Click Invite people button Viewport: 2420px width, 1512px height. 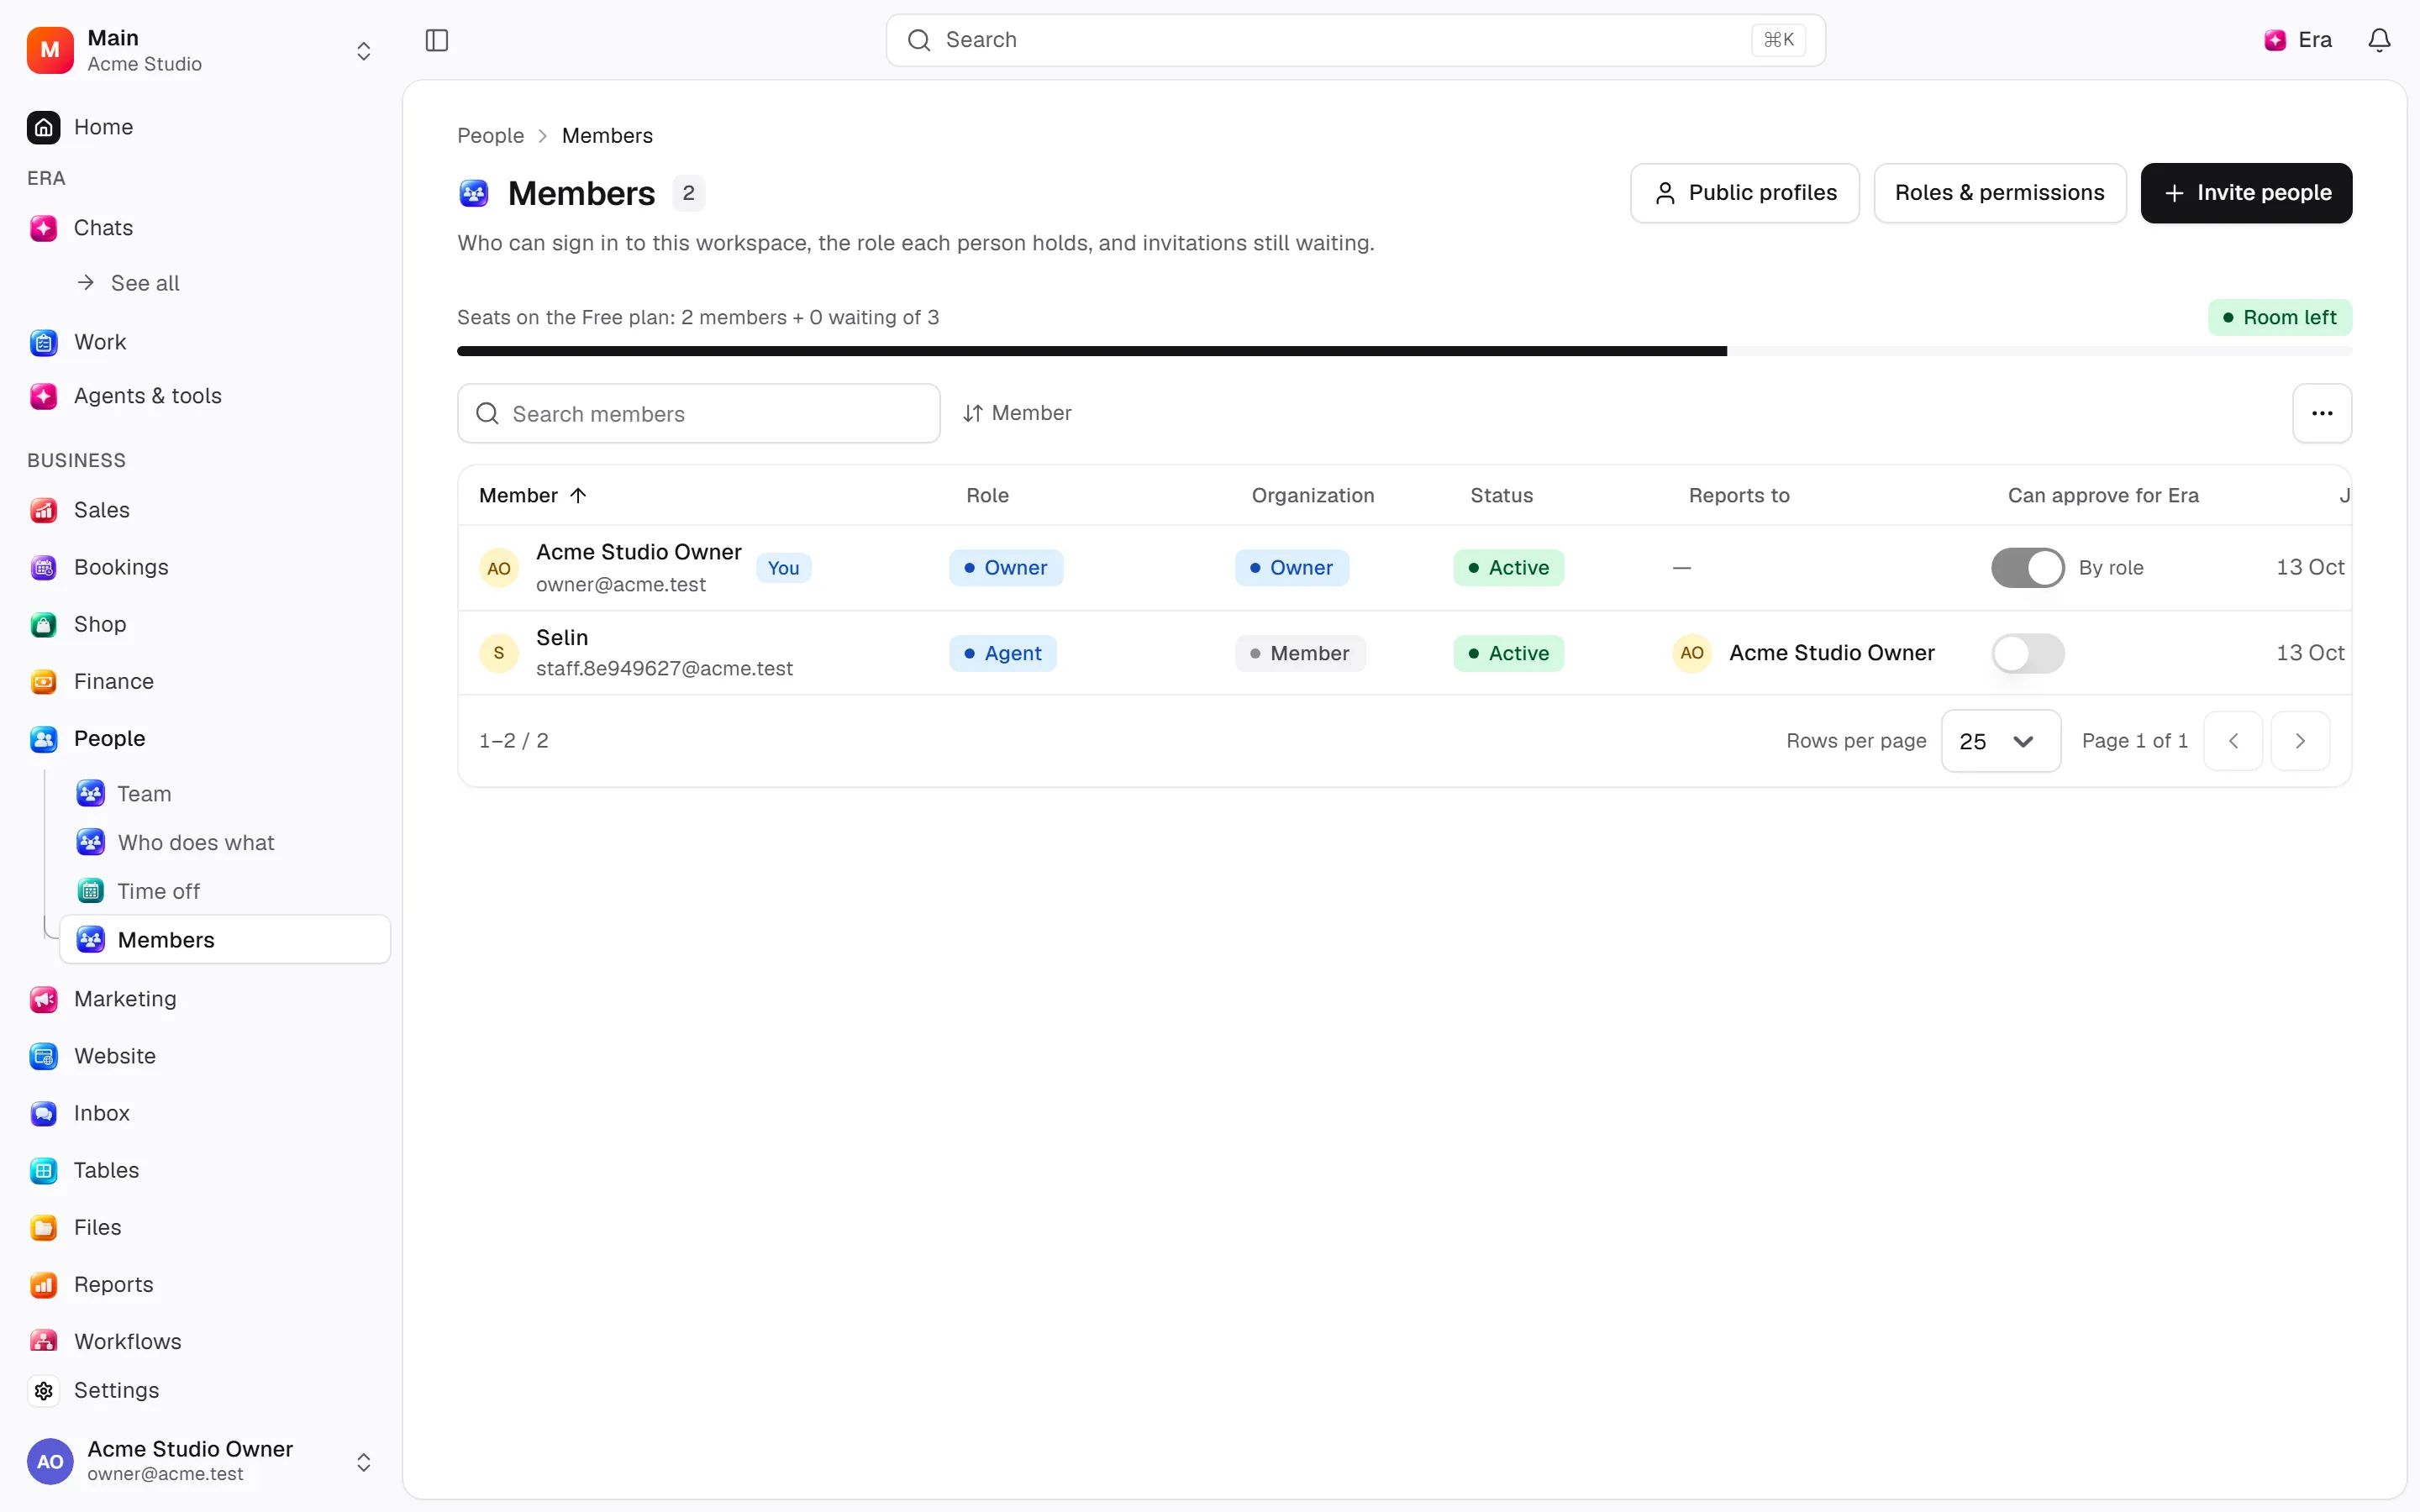pos(2246,193)
